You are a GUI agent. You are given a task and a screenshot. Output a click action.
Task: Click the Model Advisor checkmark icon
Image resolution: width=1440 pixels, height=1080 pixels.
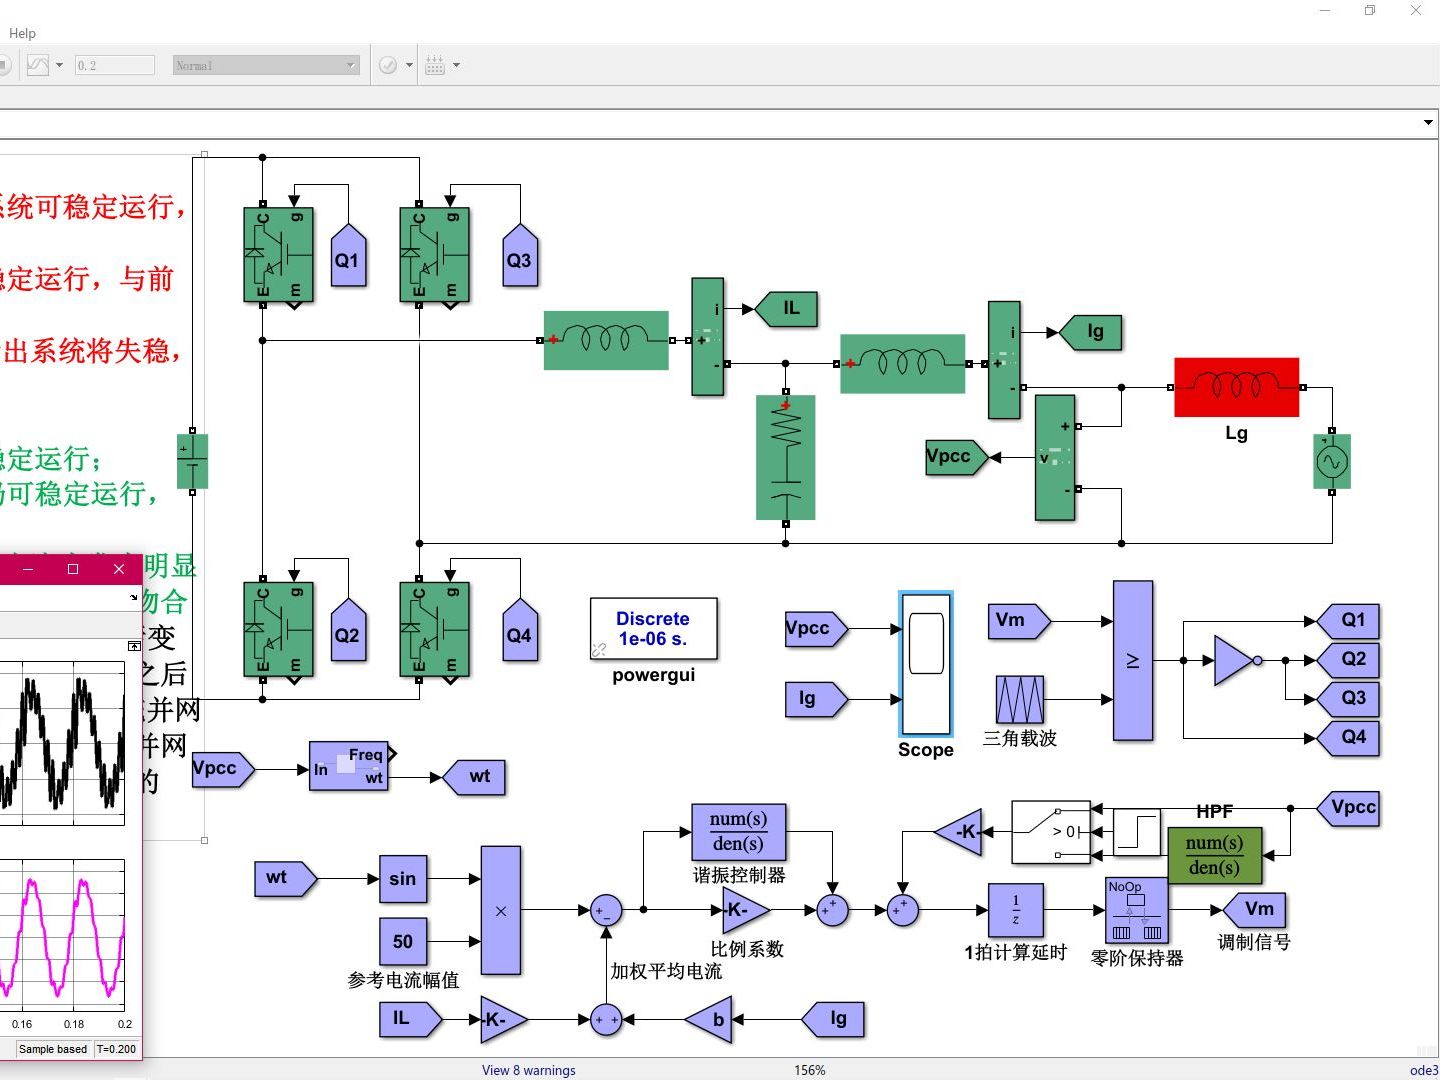tap(388, 65)
